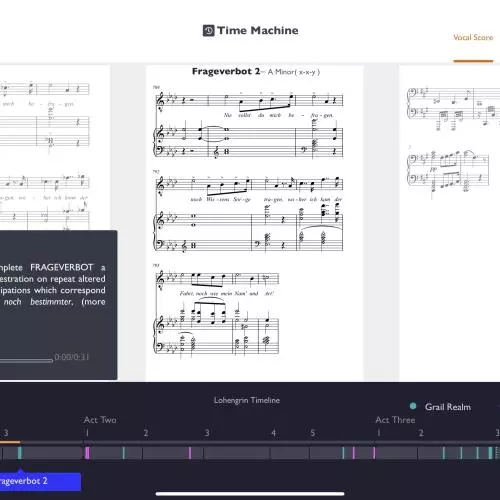Click teal marker inside Act Two scene 1
This screenshot has width=500, height=500.
point(123,453)
